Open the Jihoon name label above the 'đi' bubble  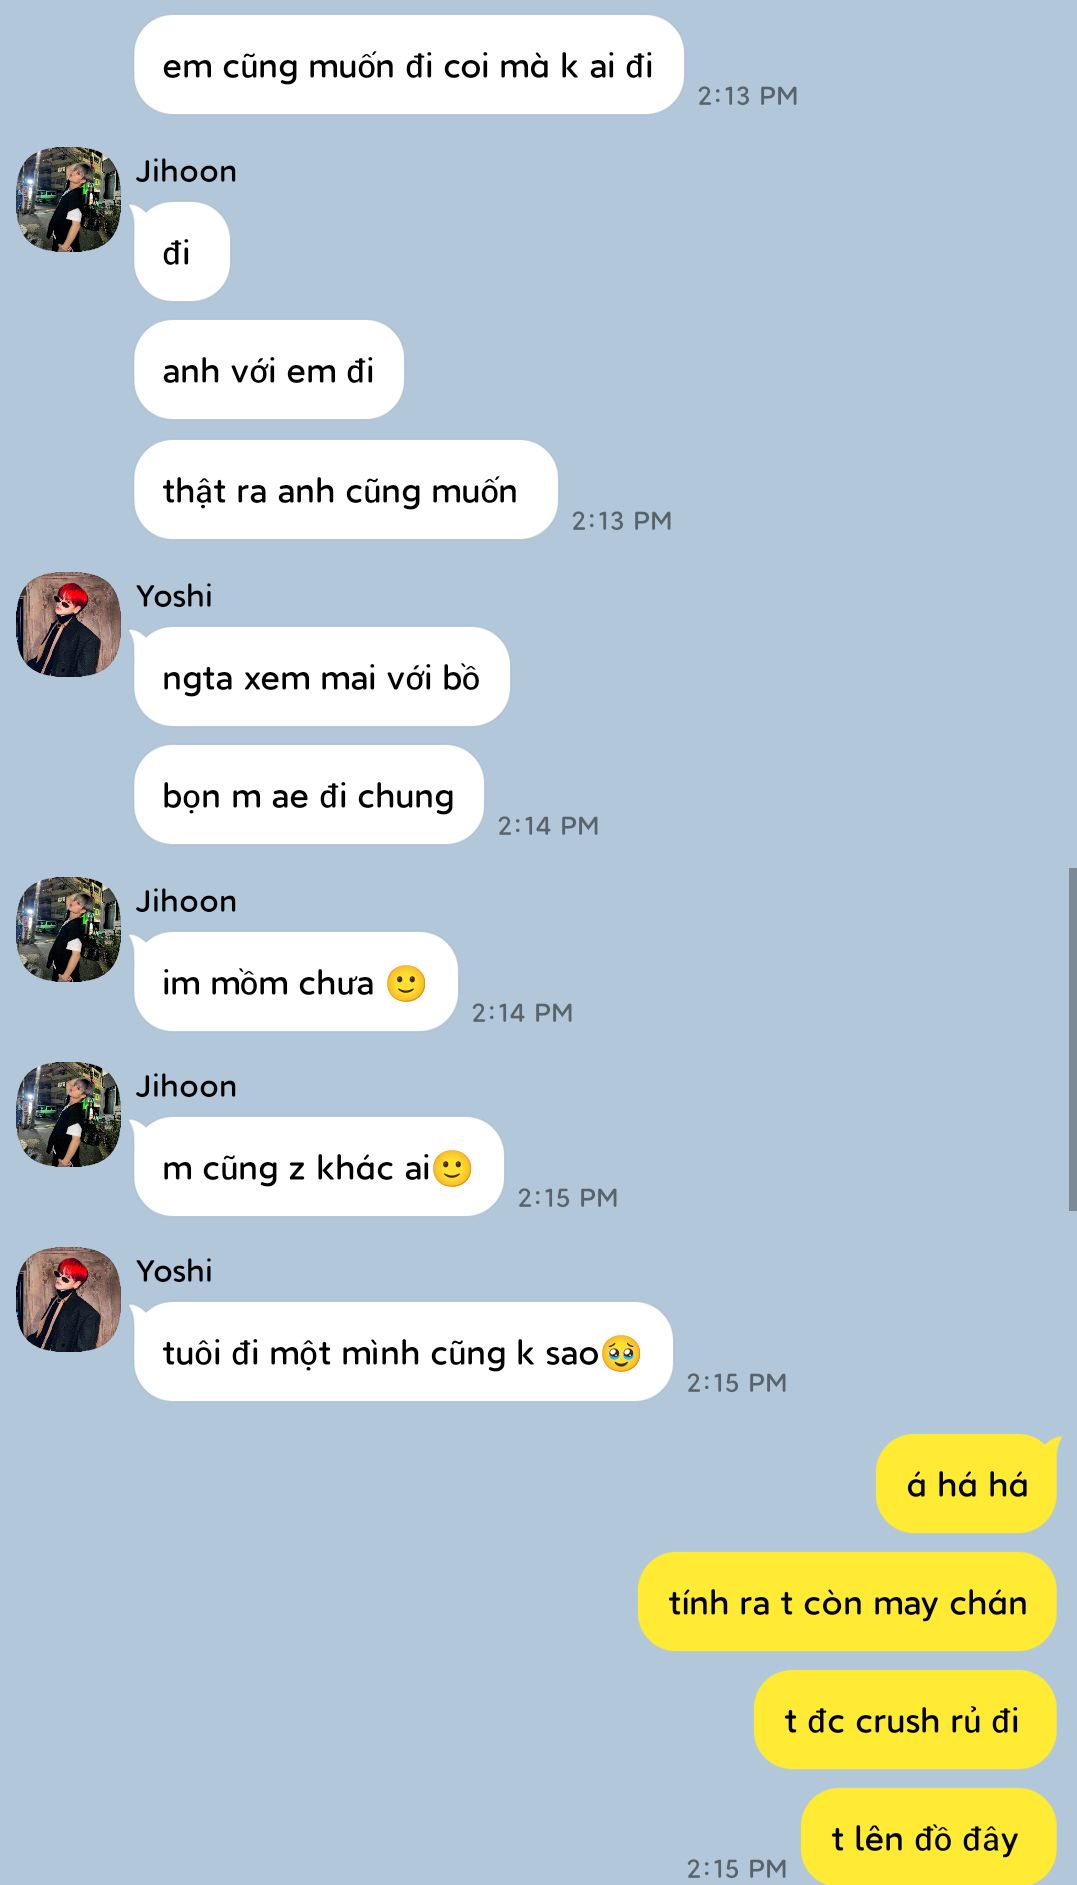(186, 171)
